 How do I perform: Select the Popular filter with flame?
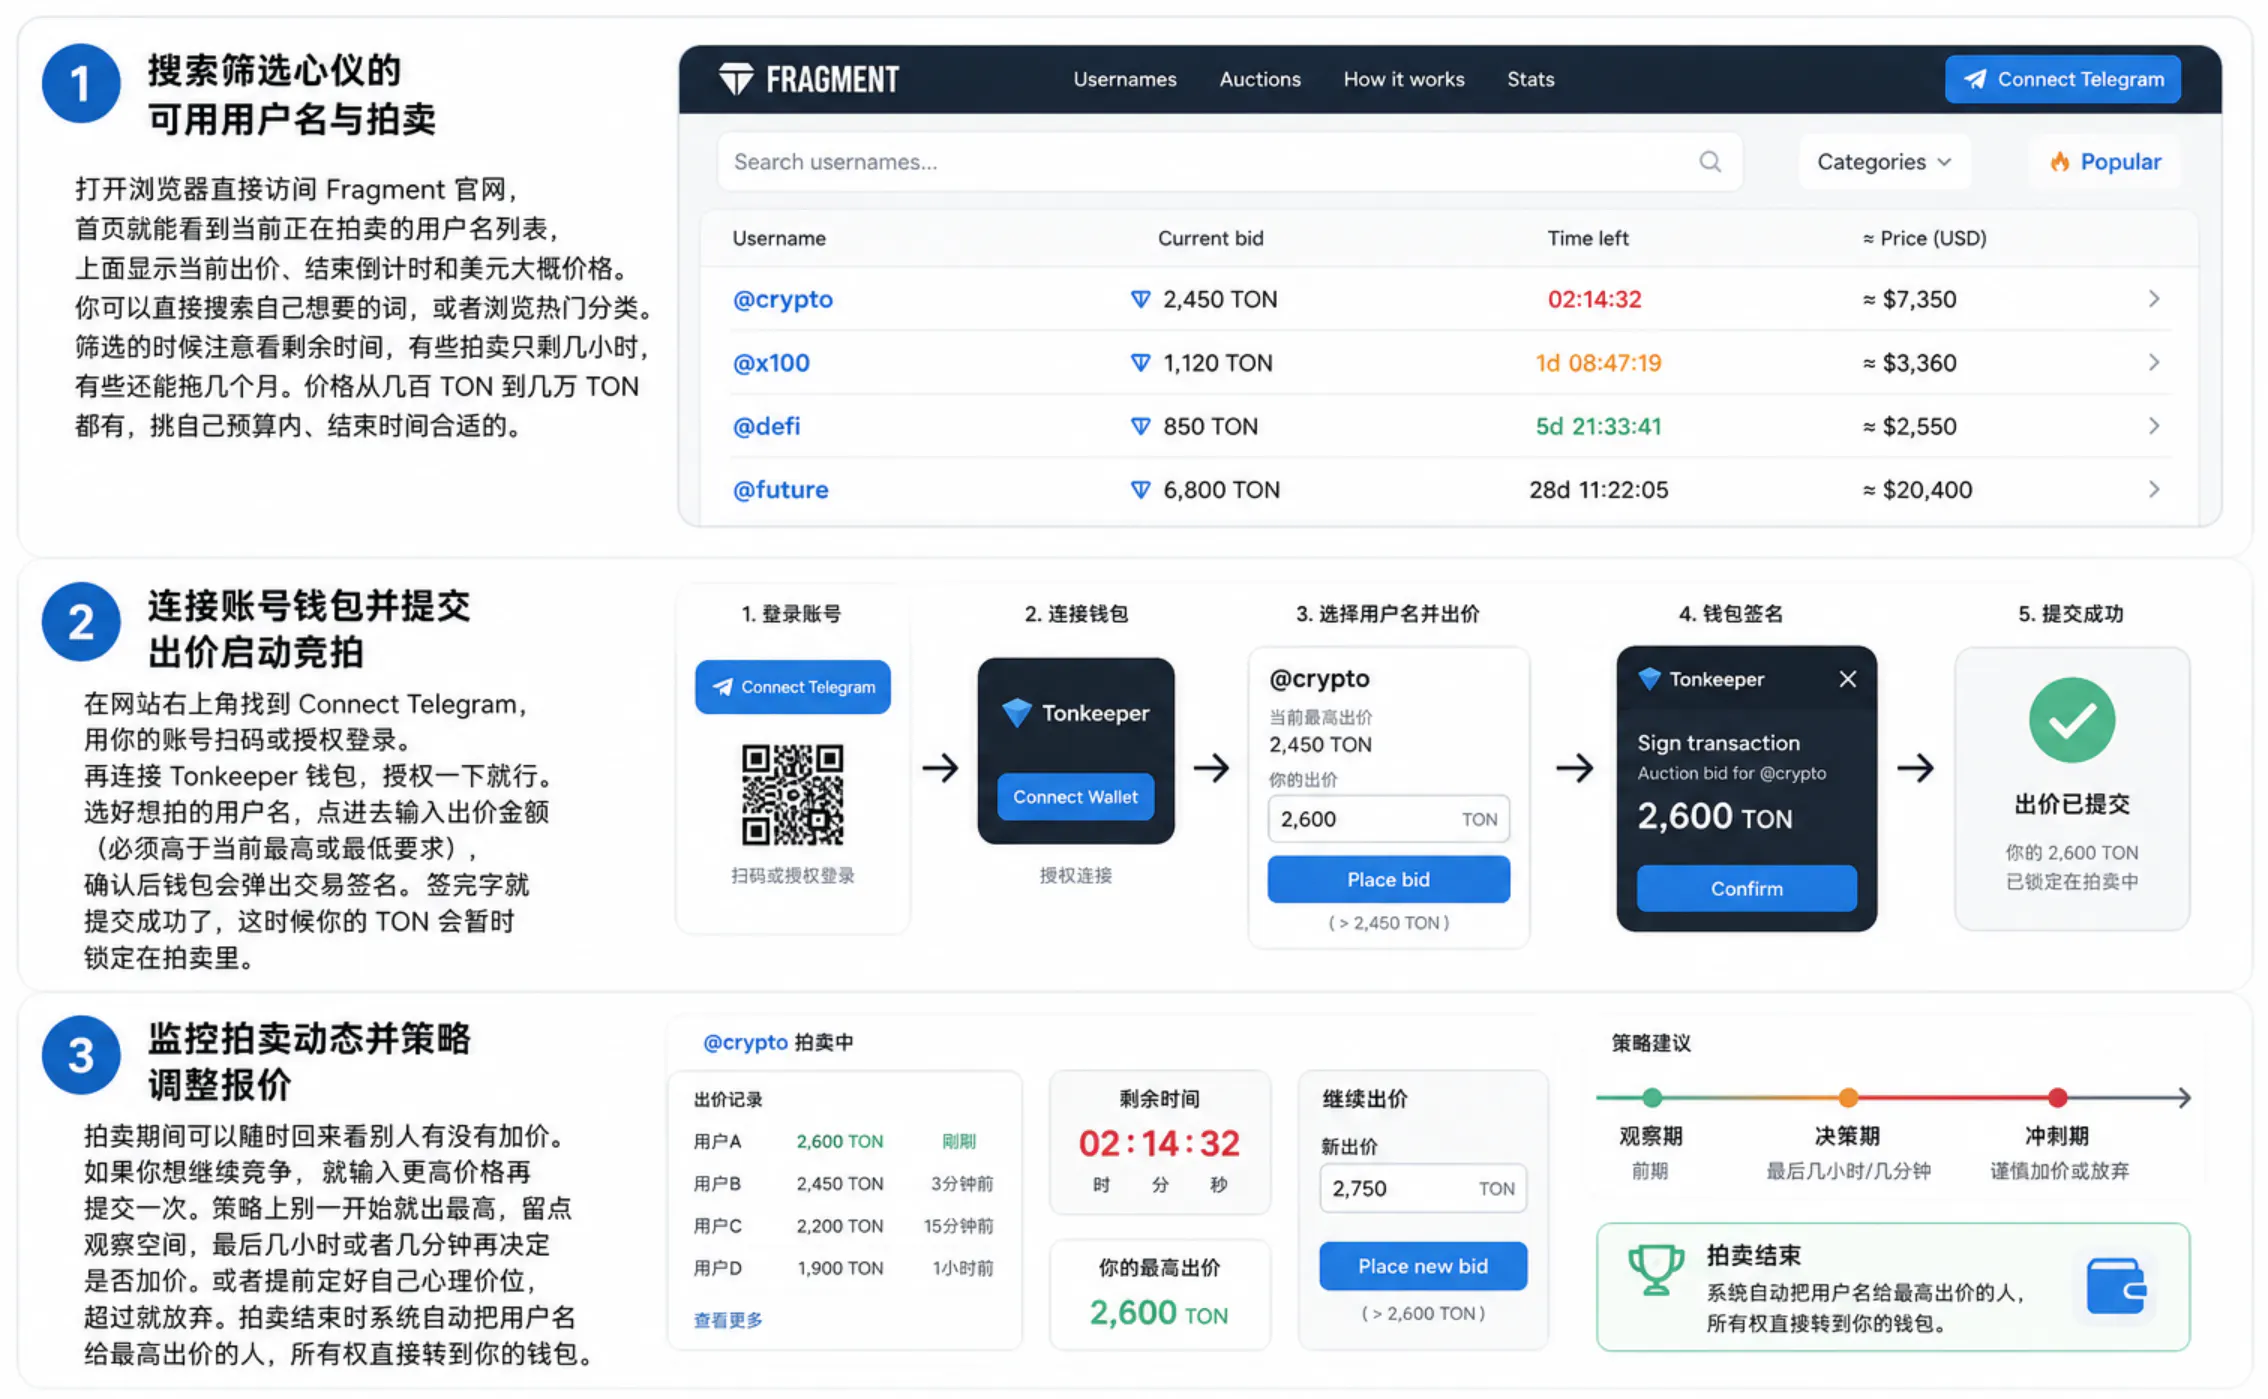[x=2105, y=162]
